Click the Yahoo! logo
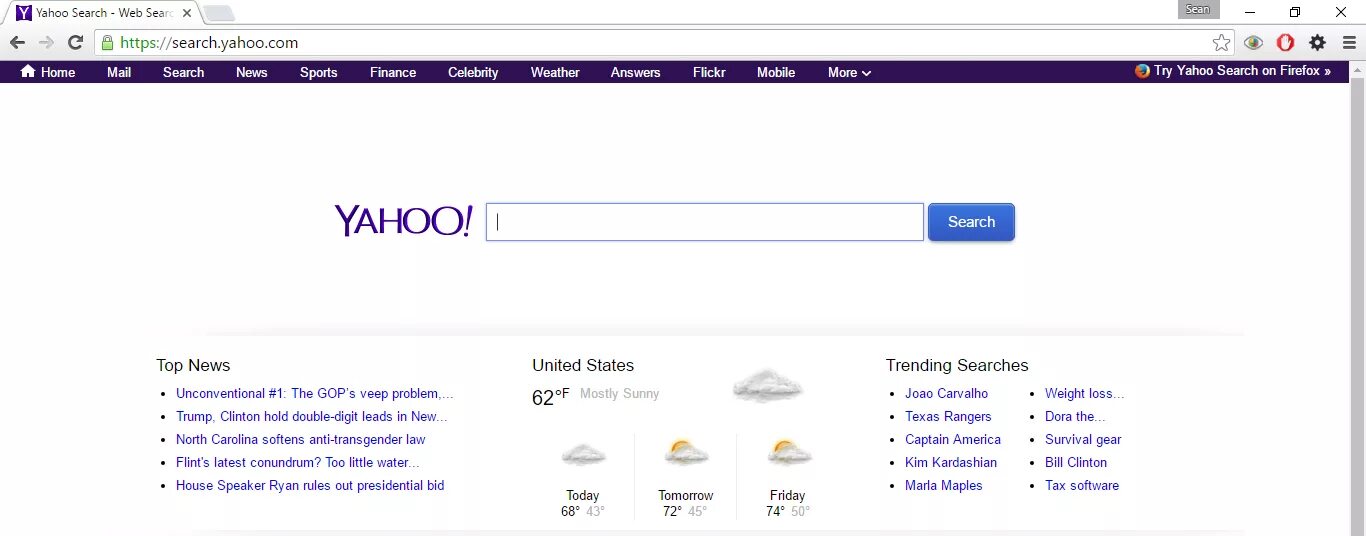This screenshot has height=536, width=1366. tap(403, 221)
